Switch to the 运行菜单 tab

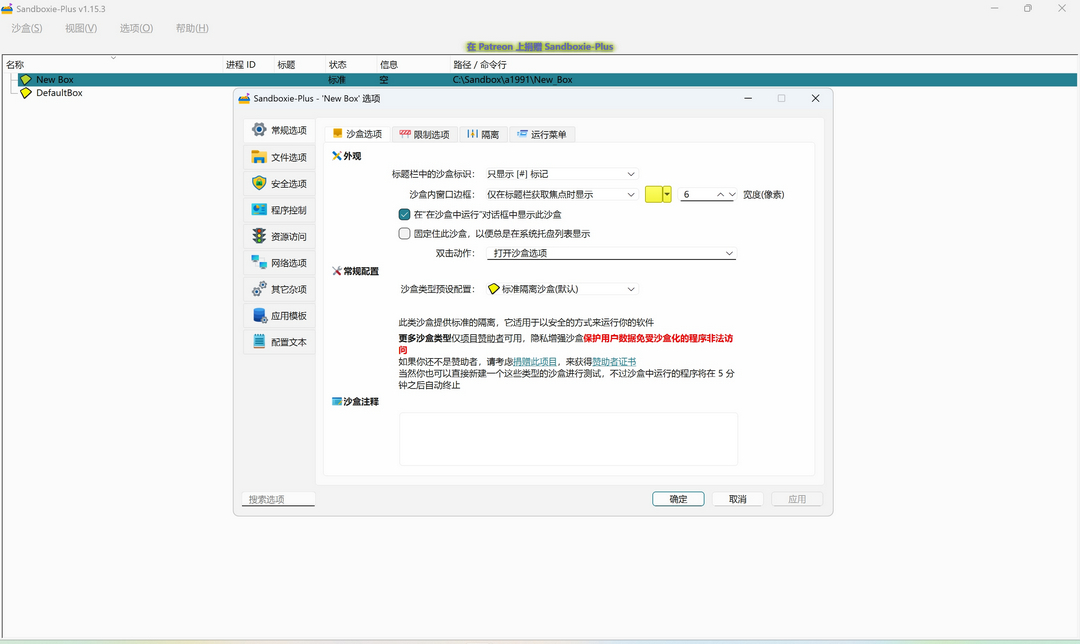pyautogui.click(x=542, y=134)
